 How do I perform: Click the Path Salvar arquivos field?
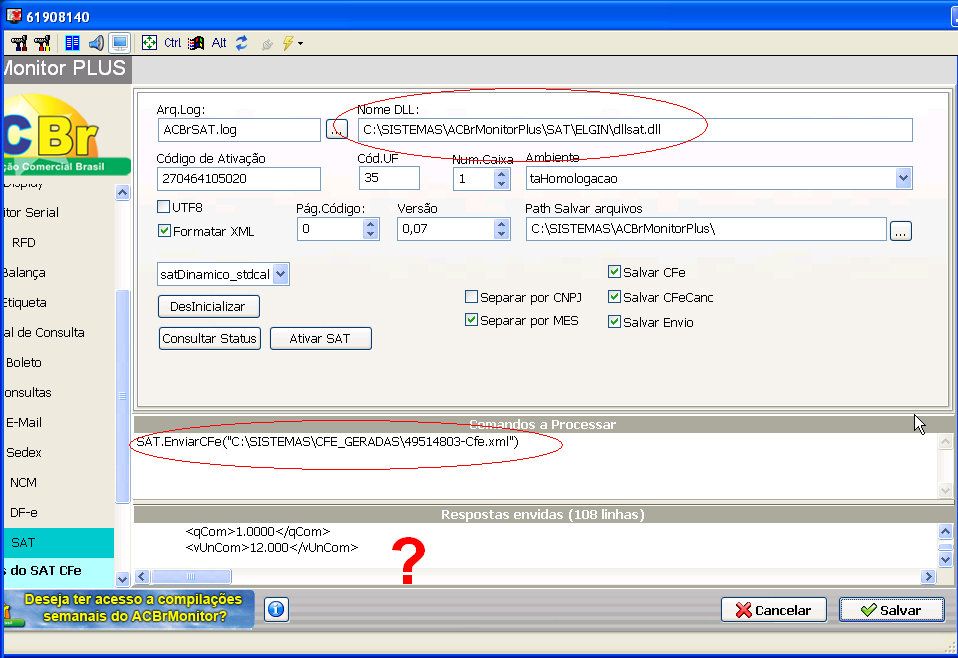tap(706, 229)
